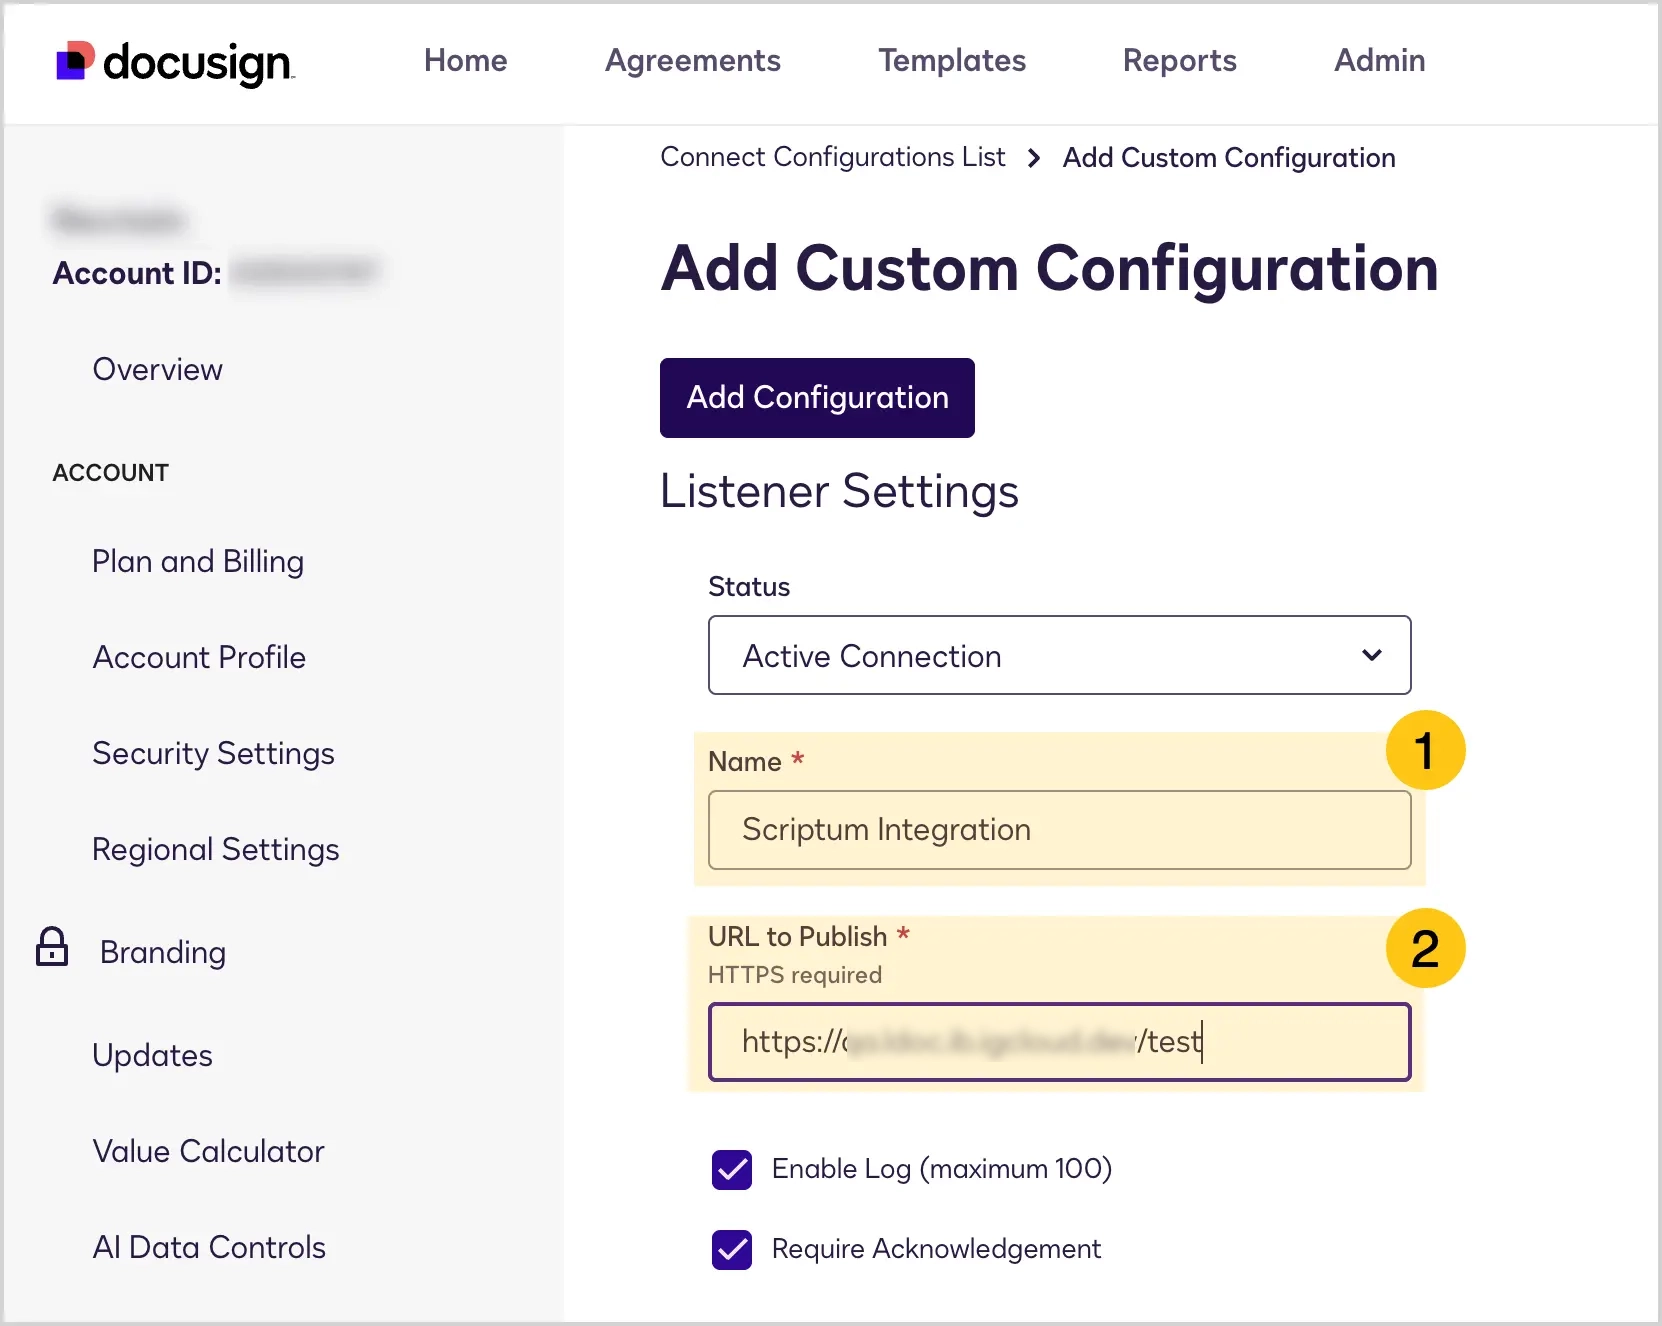Focus the URL to Publish input field

point(1059,1042)
